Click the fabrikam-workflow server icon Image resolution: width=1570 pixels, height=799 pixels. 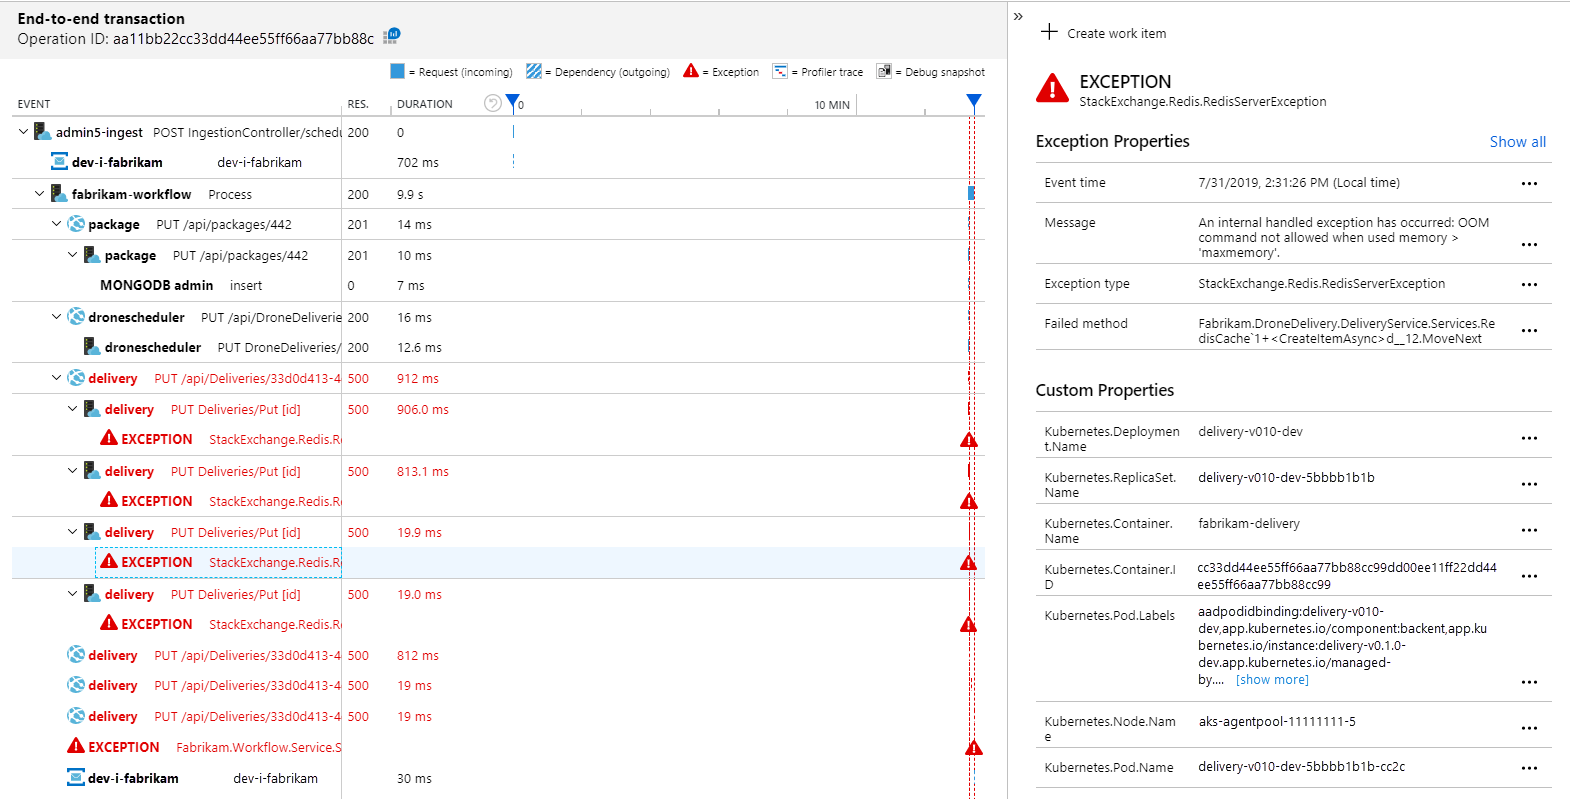click(59, 193)
